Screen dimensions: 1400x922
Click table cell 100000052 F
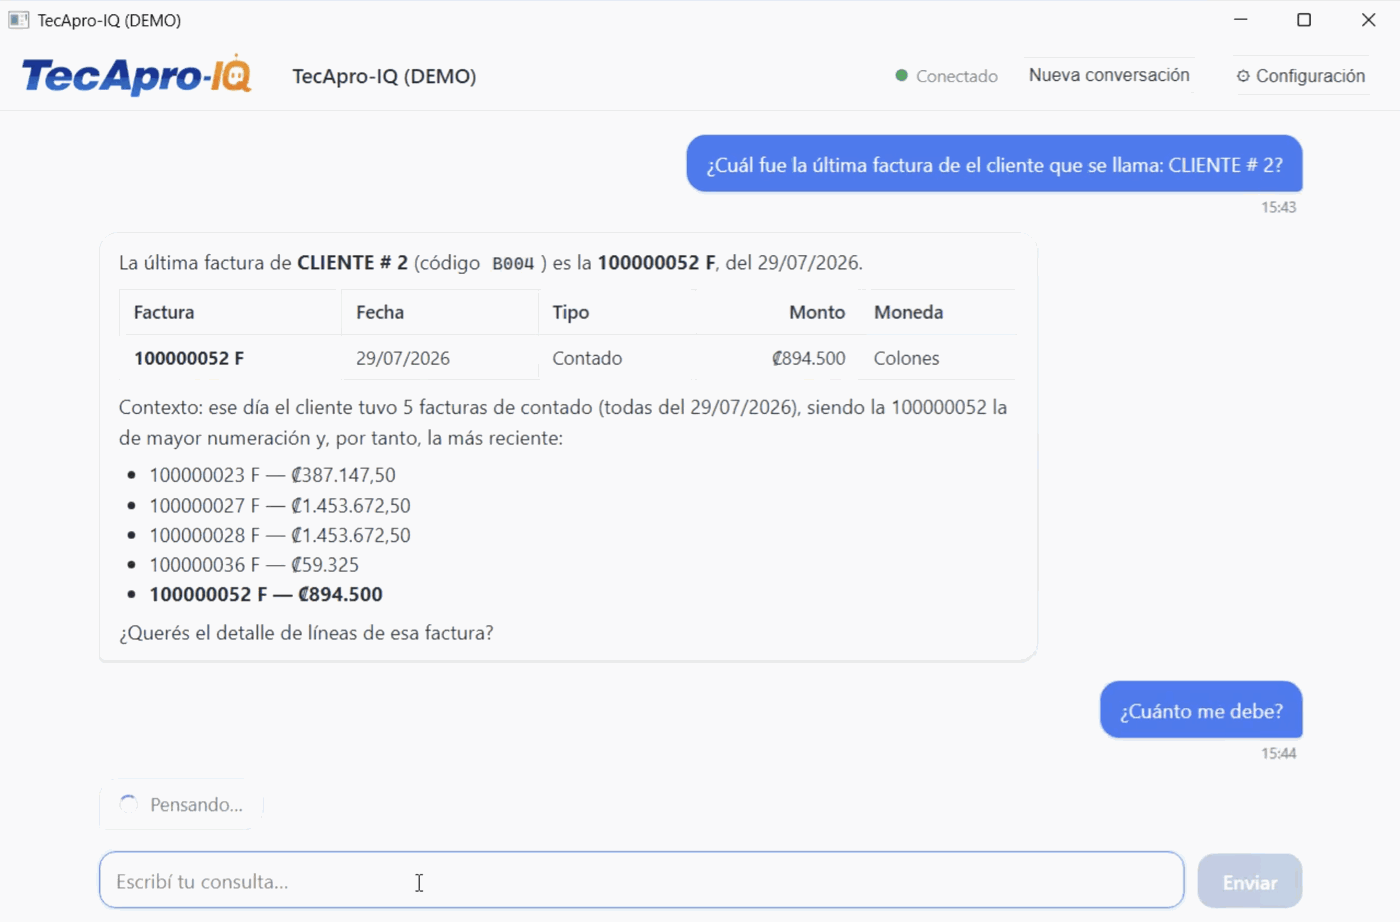[x=230, y=358]
